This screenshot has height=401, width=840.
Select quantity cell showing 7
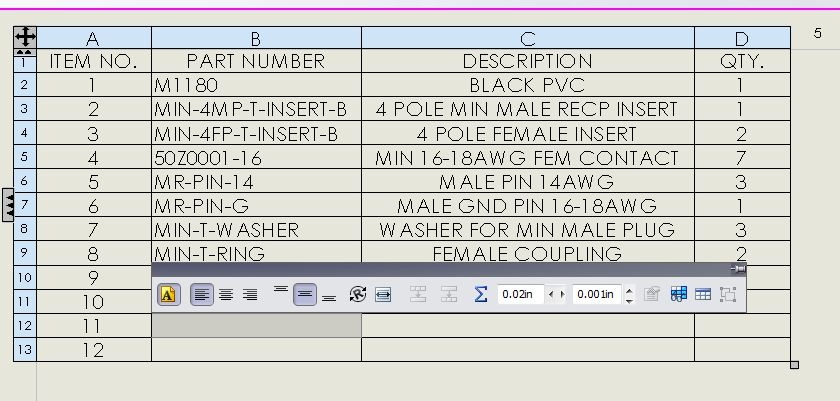tap(742, 157)
